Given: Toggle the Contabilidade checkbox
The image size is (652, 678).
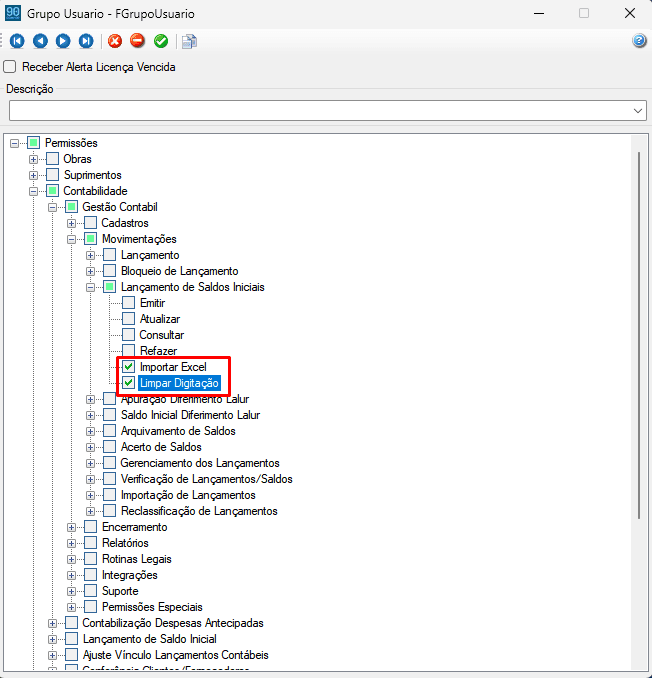Looking at the screenshot, I should pyautogui.click(x=52, y=191).
